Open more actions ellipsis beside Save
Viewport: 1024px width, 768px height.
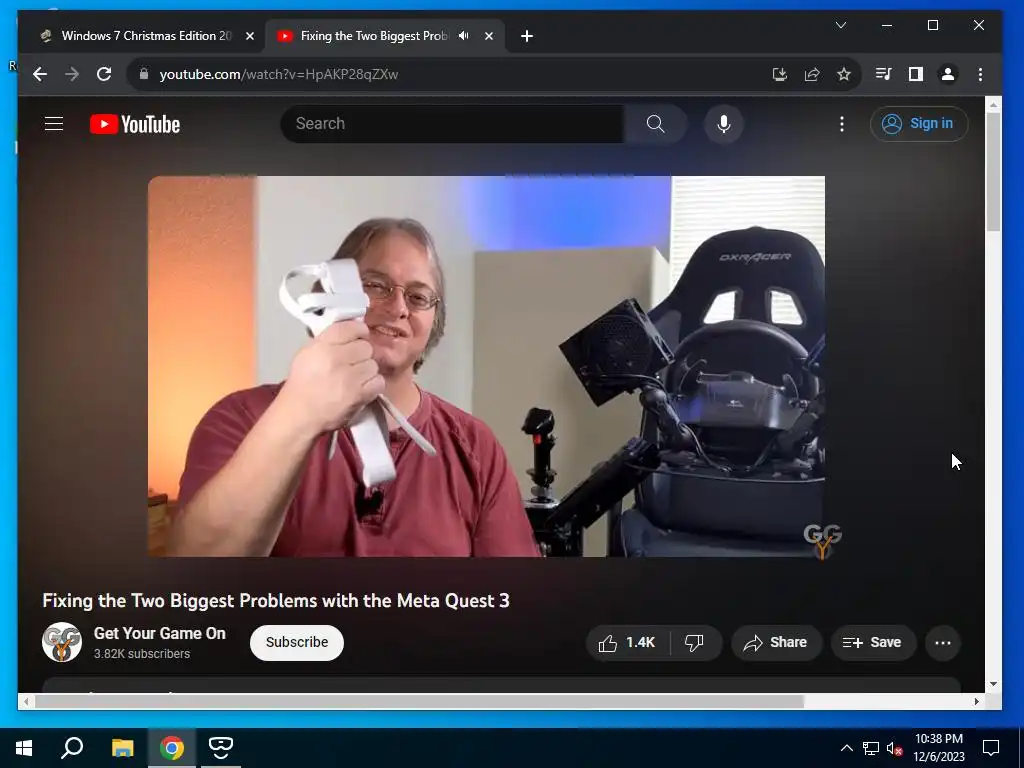pyautogui.click(x=943, y=643)
